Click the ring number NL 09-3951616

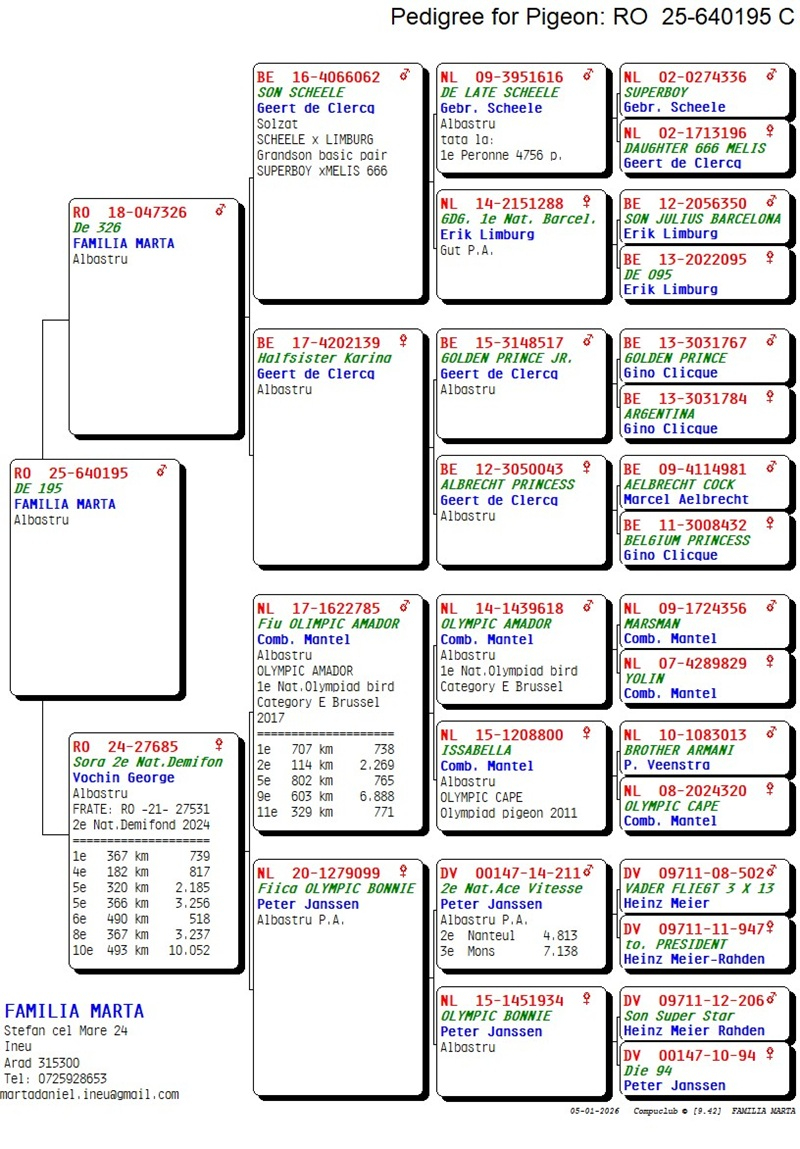502,77
